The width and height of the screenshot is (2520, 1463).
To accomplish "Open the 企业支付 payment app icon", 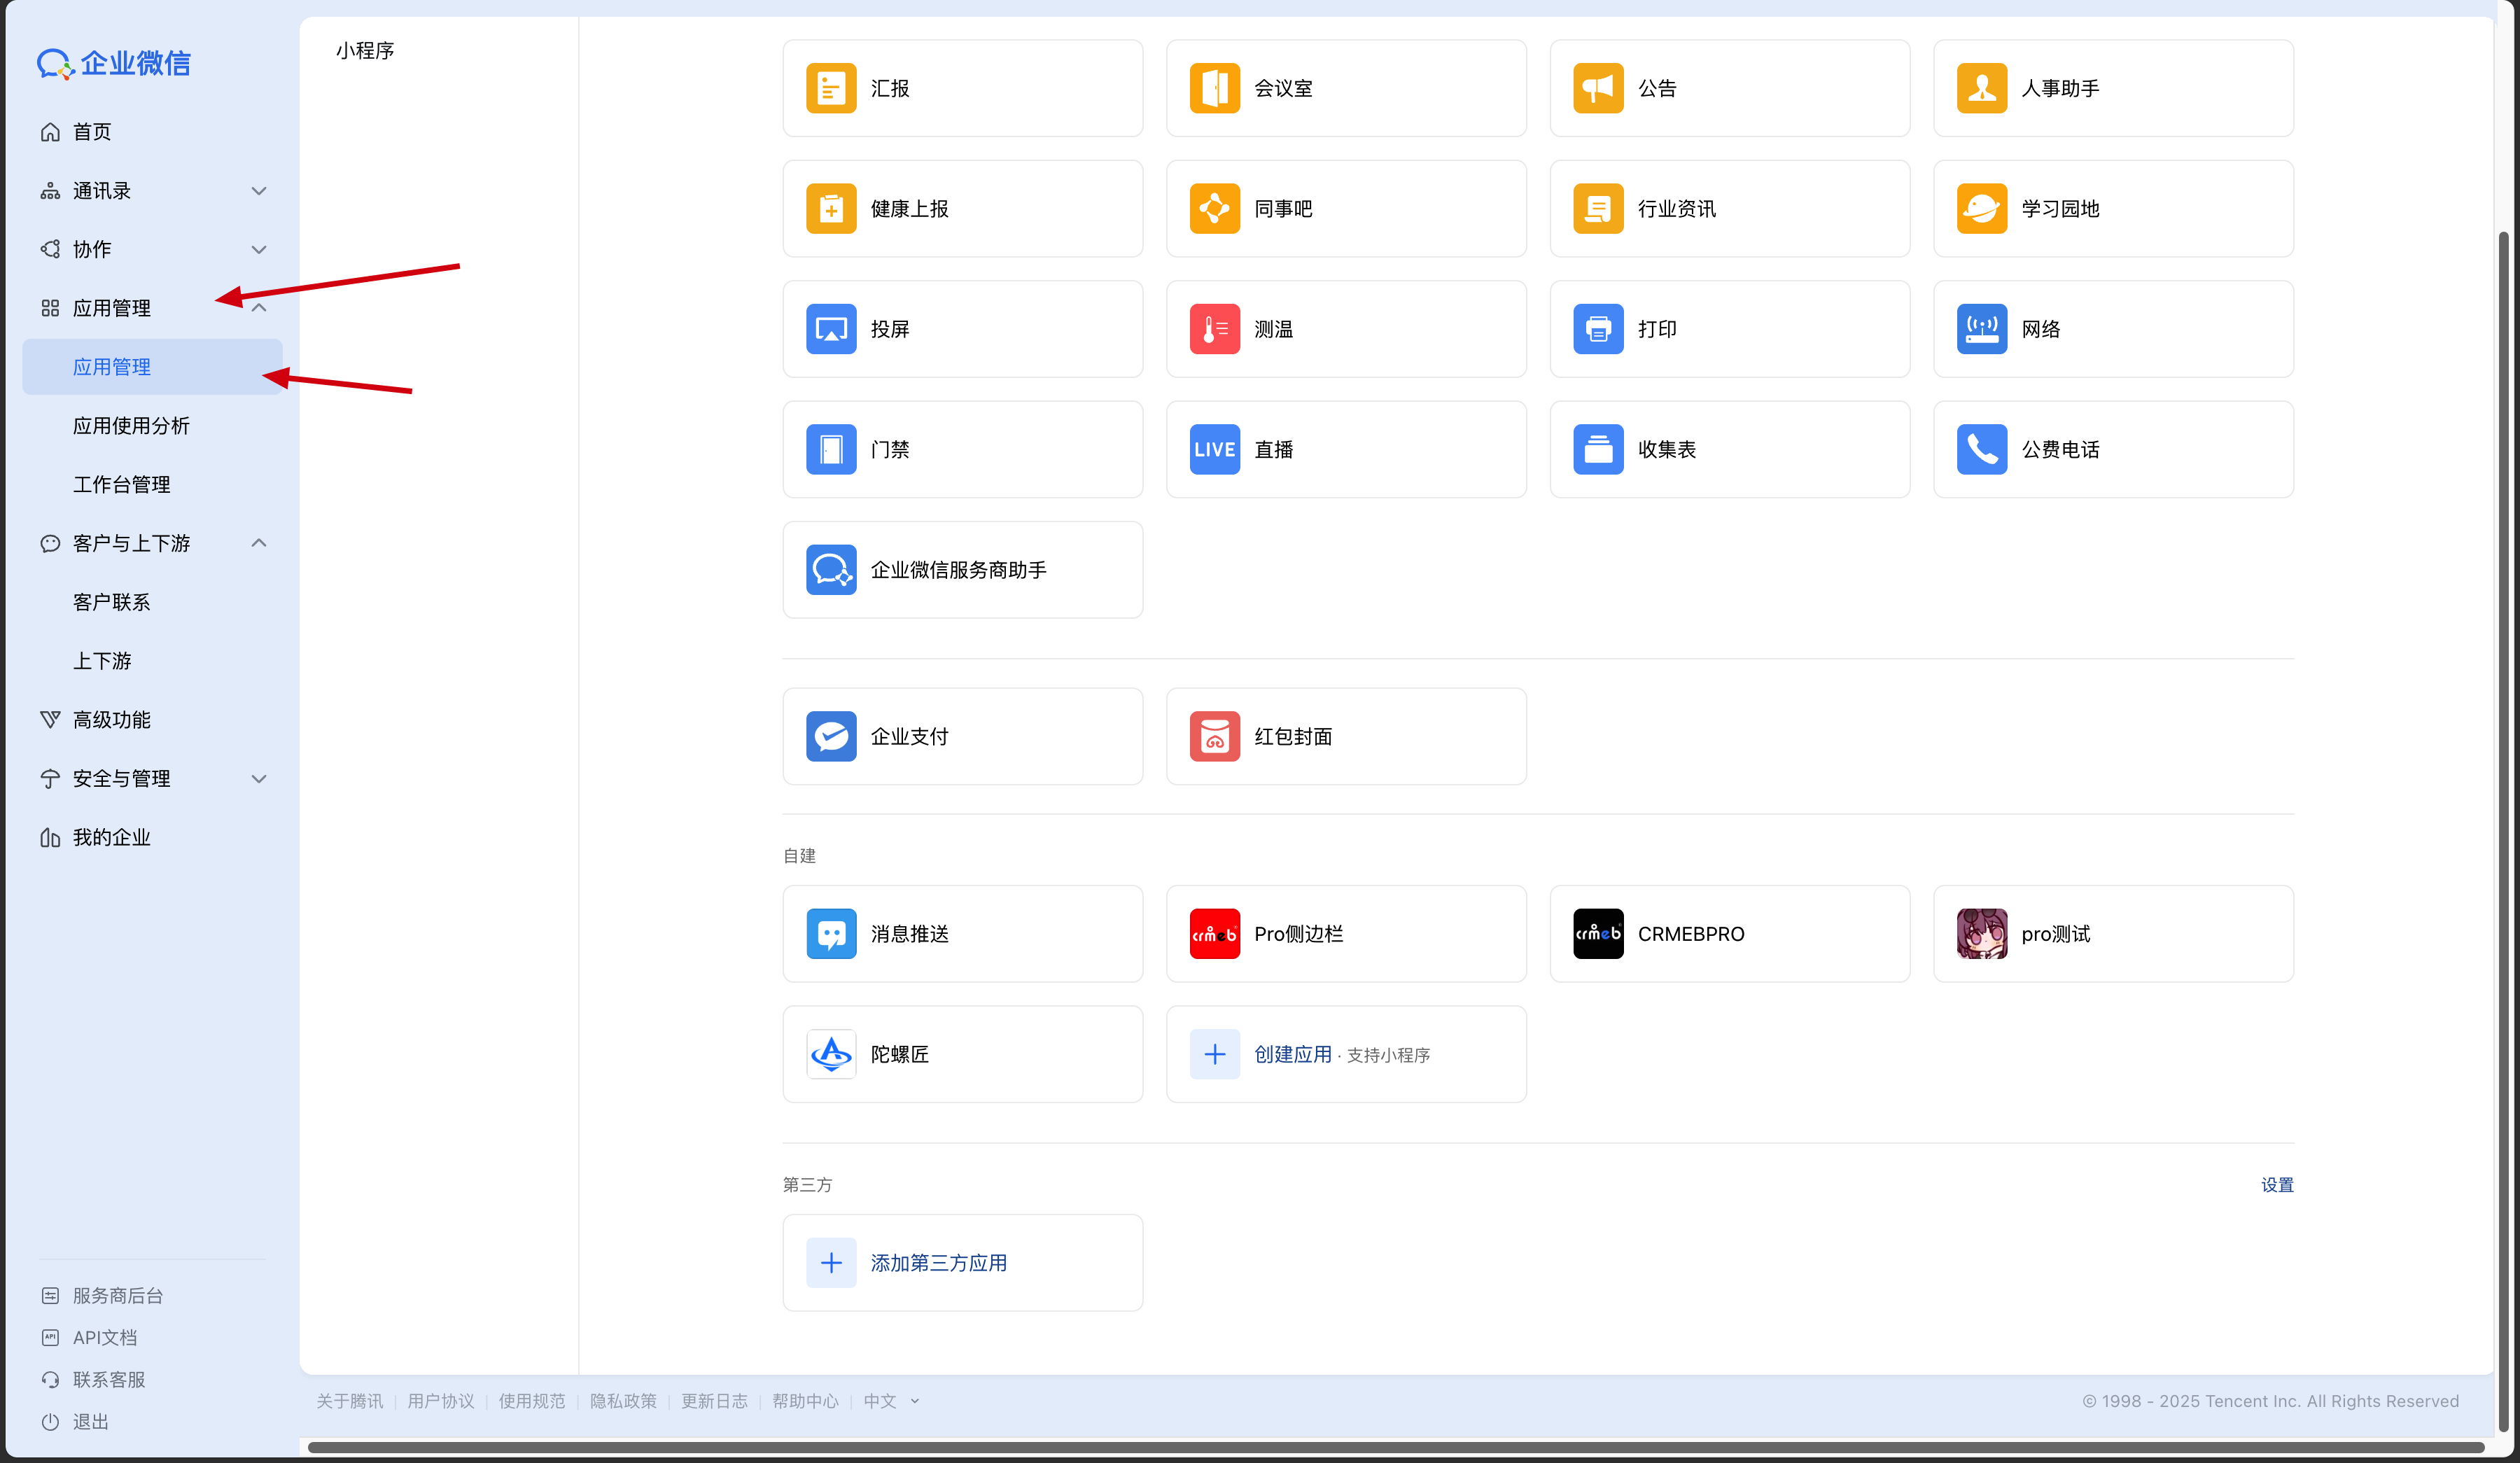I will (831, 736).
